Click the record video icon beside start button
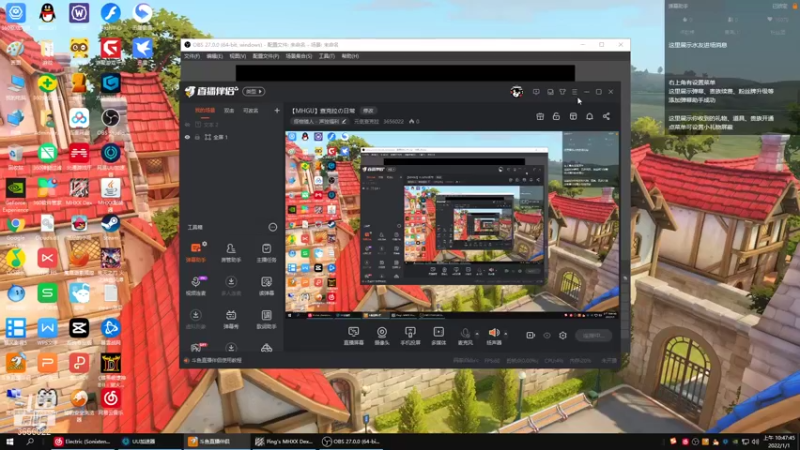The width and height of the screenshot is (800, 450). coord(531,335)
